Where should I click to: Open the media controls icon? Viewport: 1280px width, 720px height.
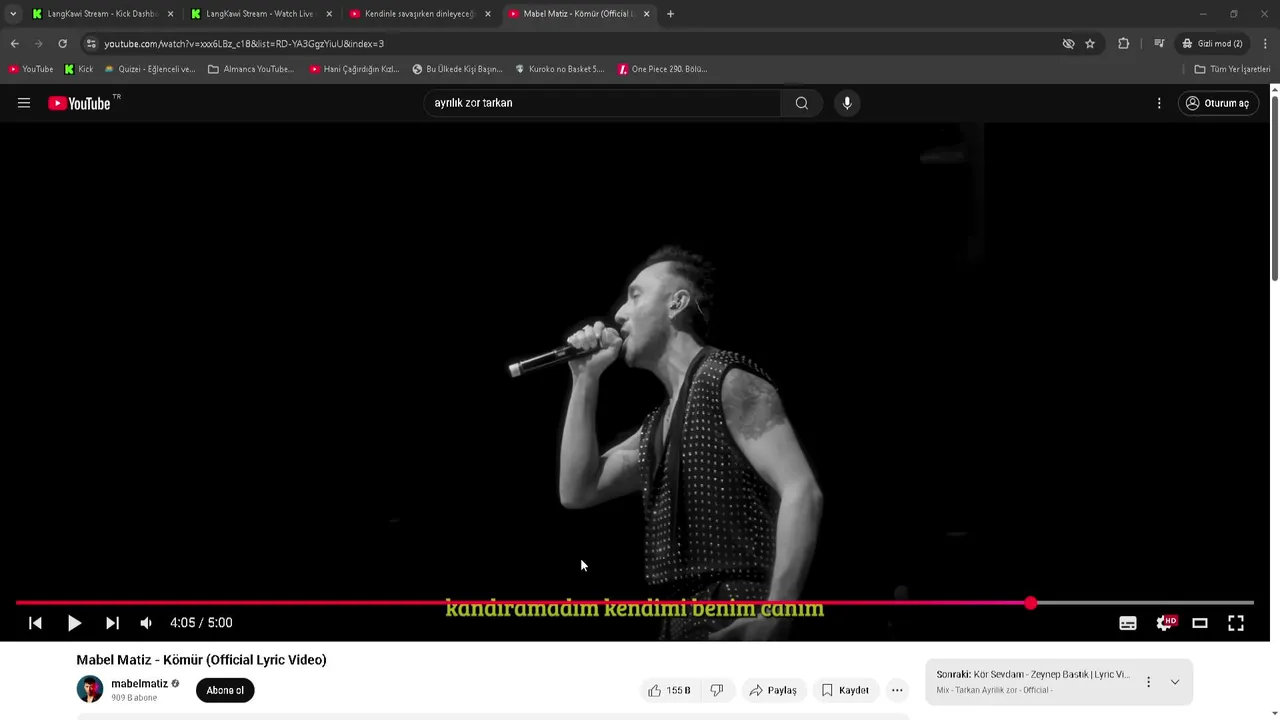(1159, 44)
